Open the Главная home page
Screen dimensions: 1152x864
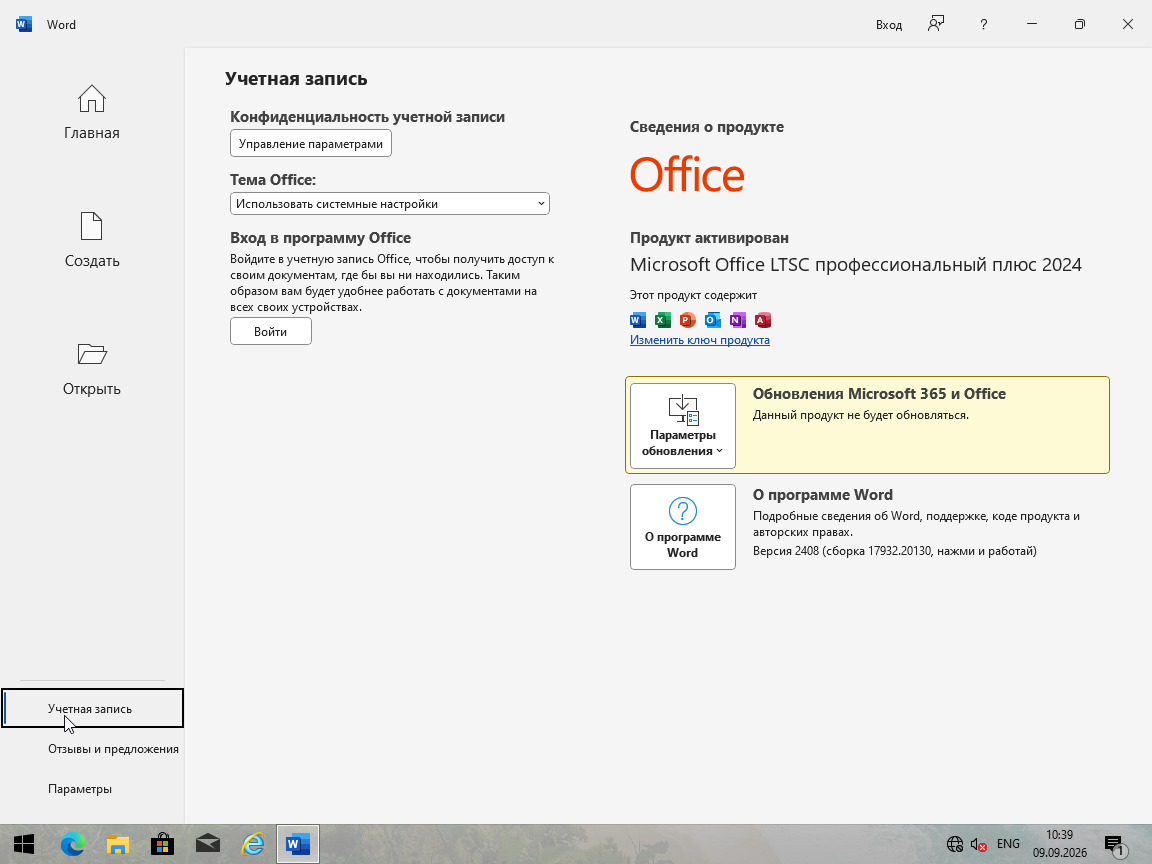(92, 112)
